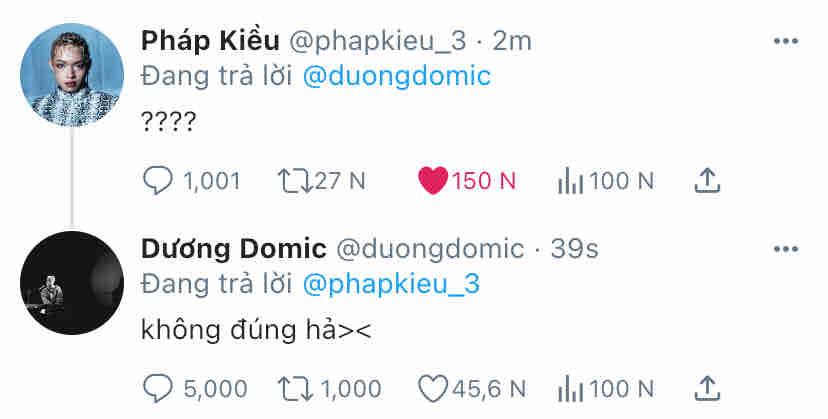Screen dimensions: 828x419
Task: View analytics of Pháp Kiều's tweet
Action: tap(570, 181)
